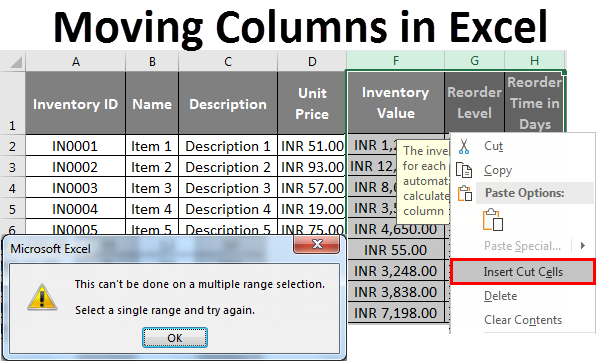Click the Copy pages icon
The image size is (598, 362).
click(464, 170)
